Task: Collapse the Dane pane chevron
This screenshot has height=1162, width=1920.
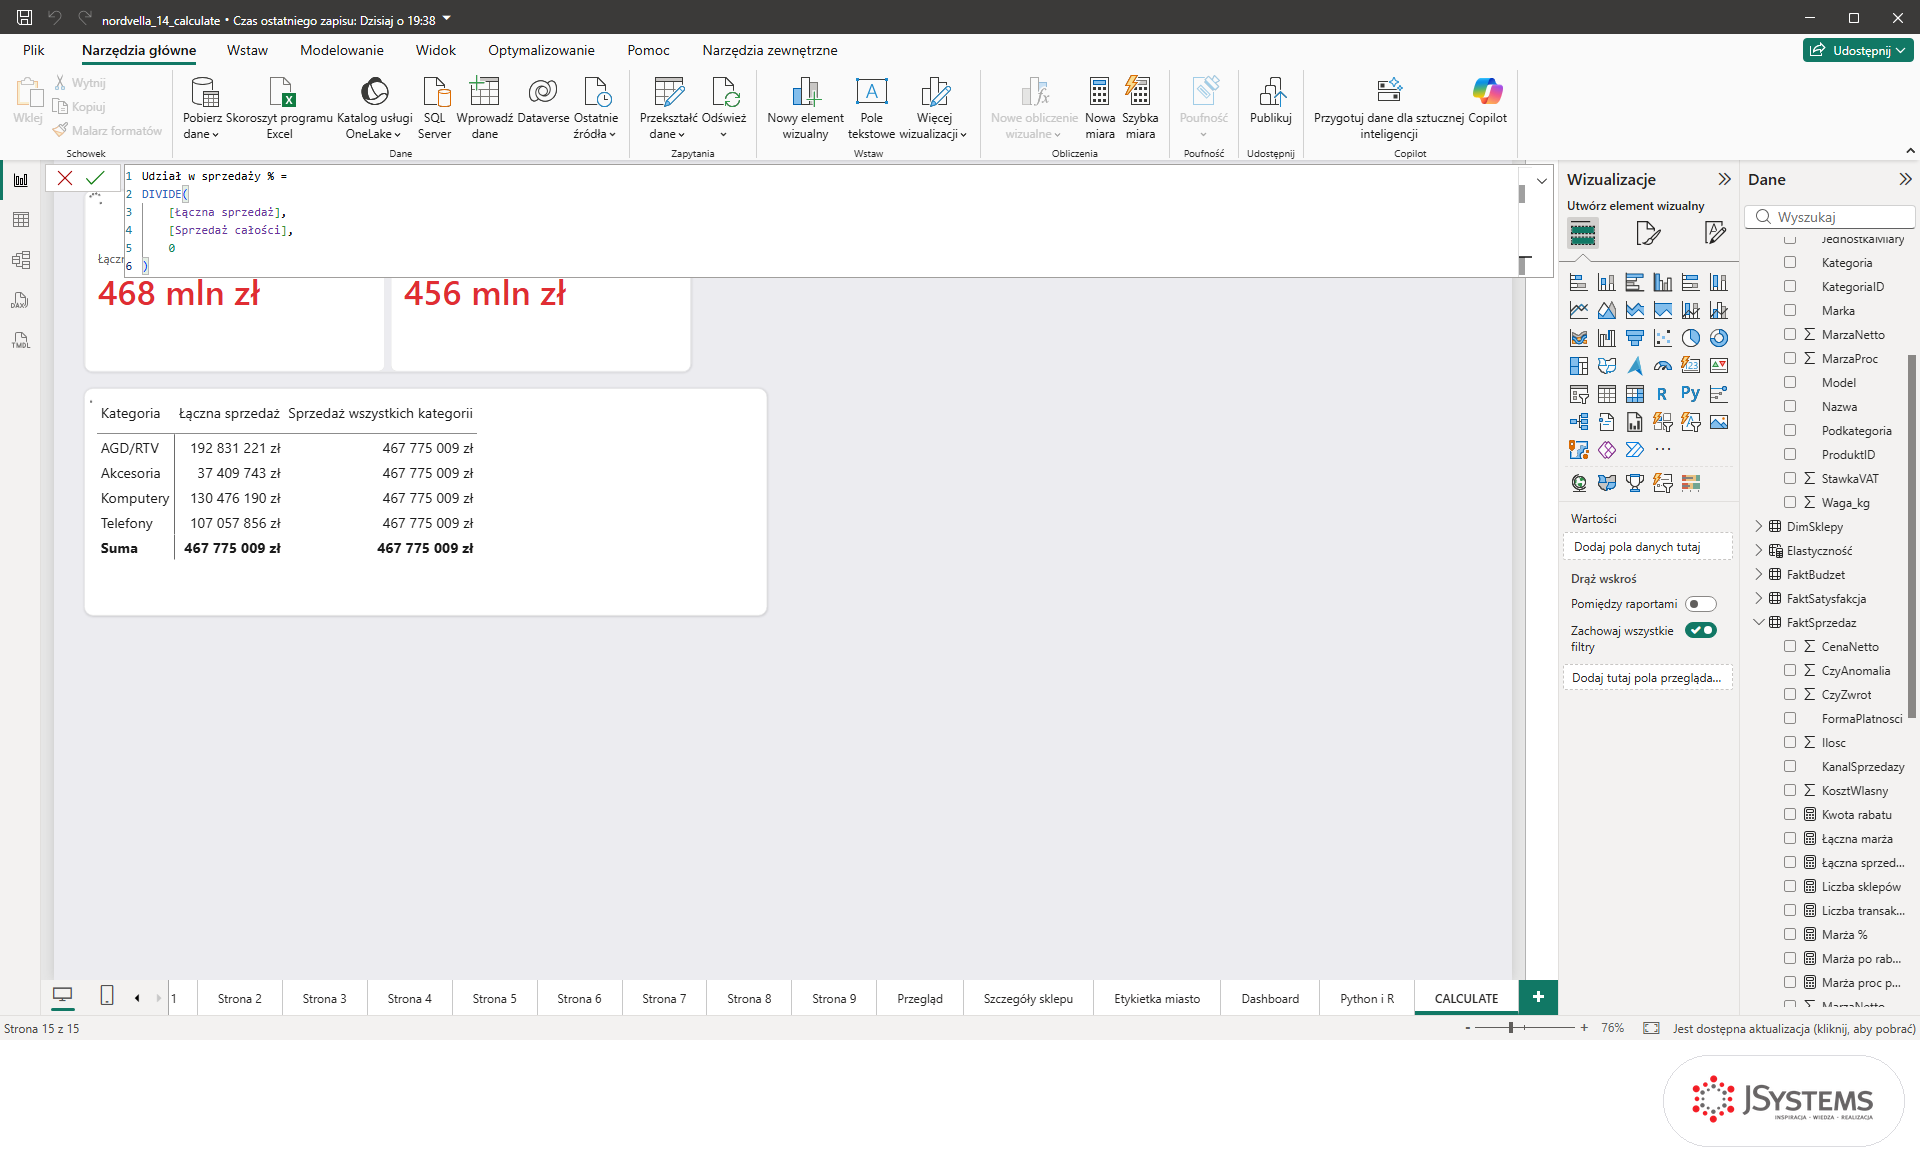Action: (x=1905, y=180)
